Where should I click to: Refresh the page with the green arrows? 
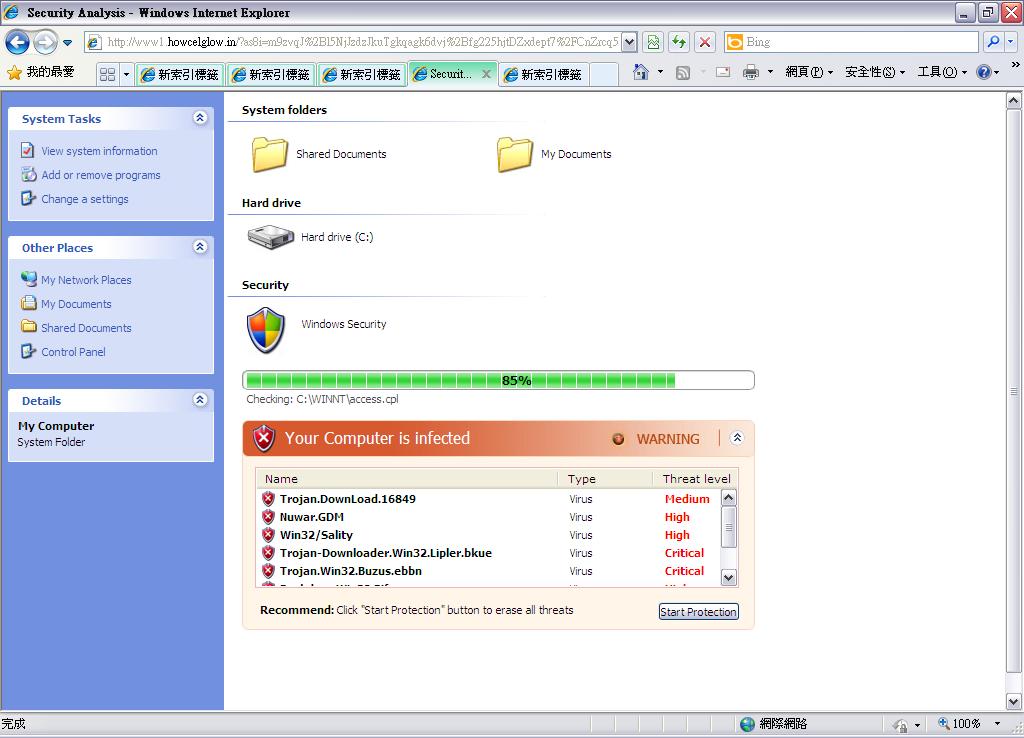[679, 42]
